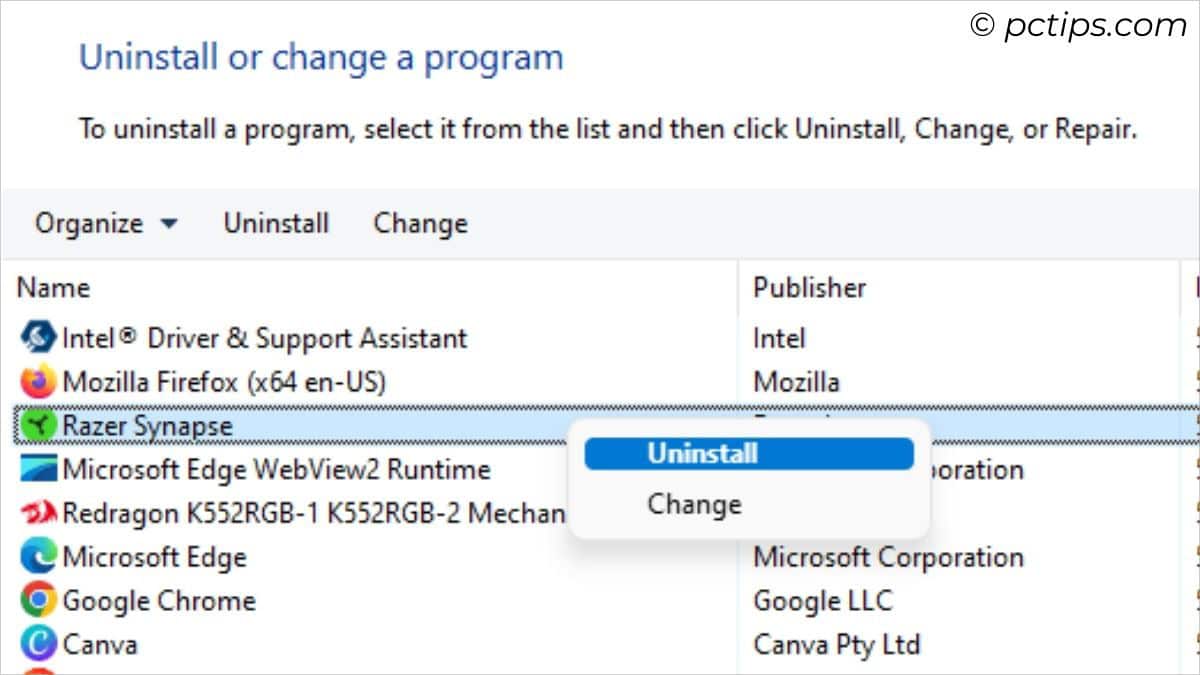This screenshot has height=675, width=1200.
Task: Sort programs by the Name column
Action: [x=52, y=287]
